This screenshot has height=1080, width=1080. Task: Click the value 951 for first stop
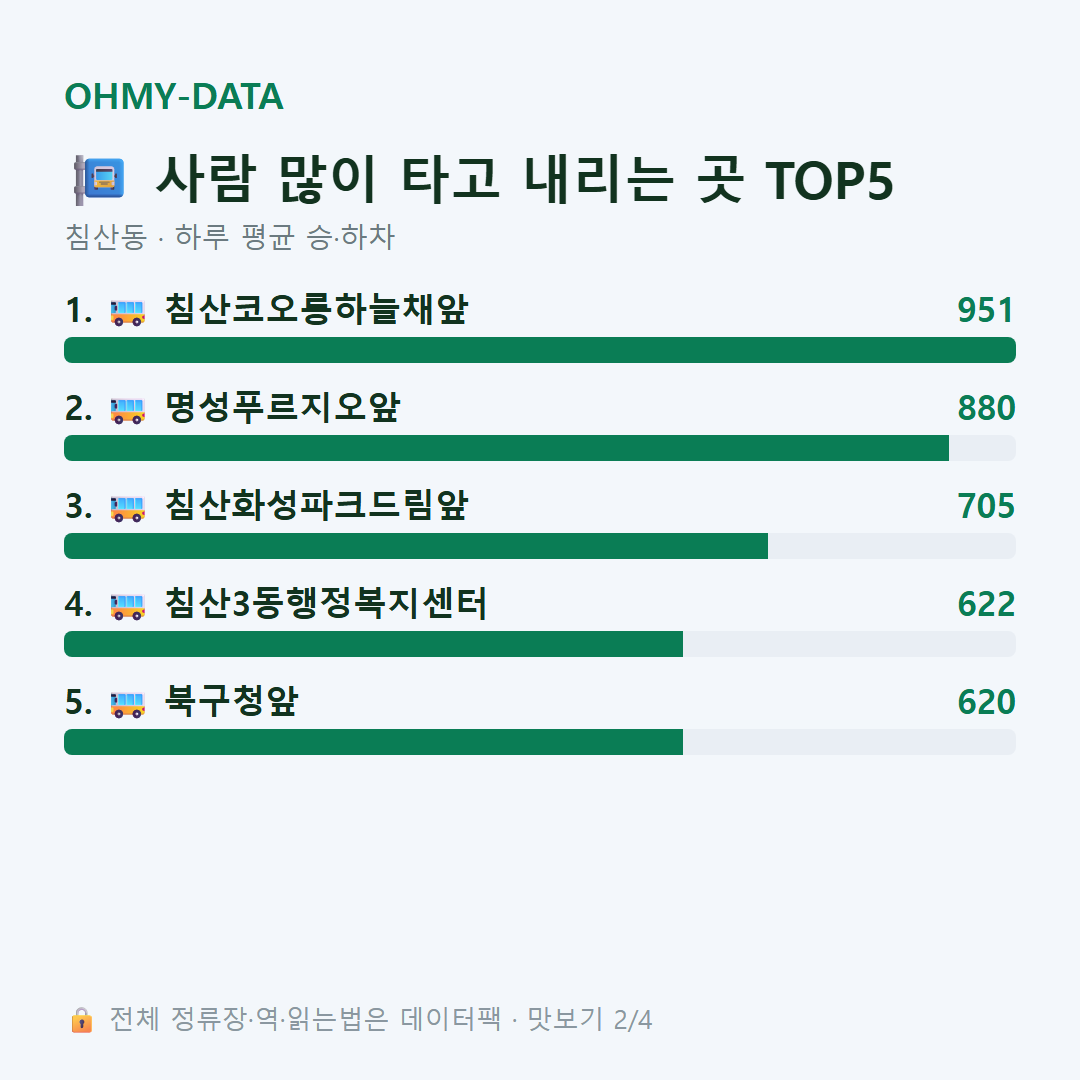[986, 310]
